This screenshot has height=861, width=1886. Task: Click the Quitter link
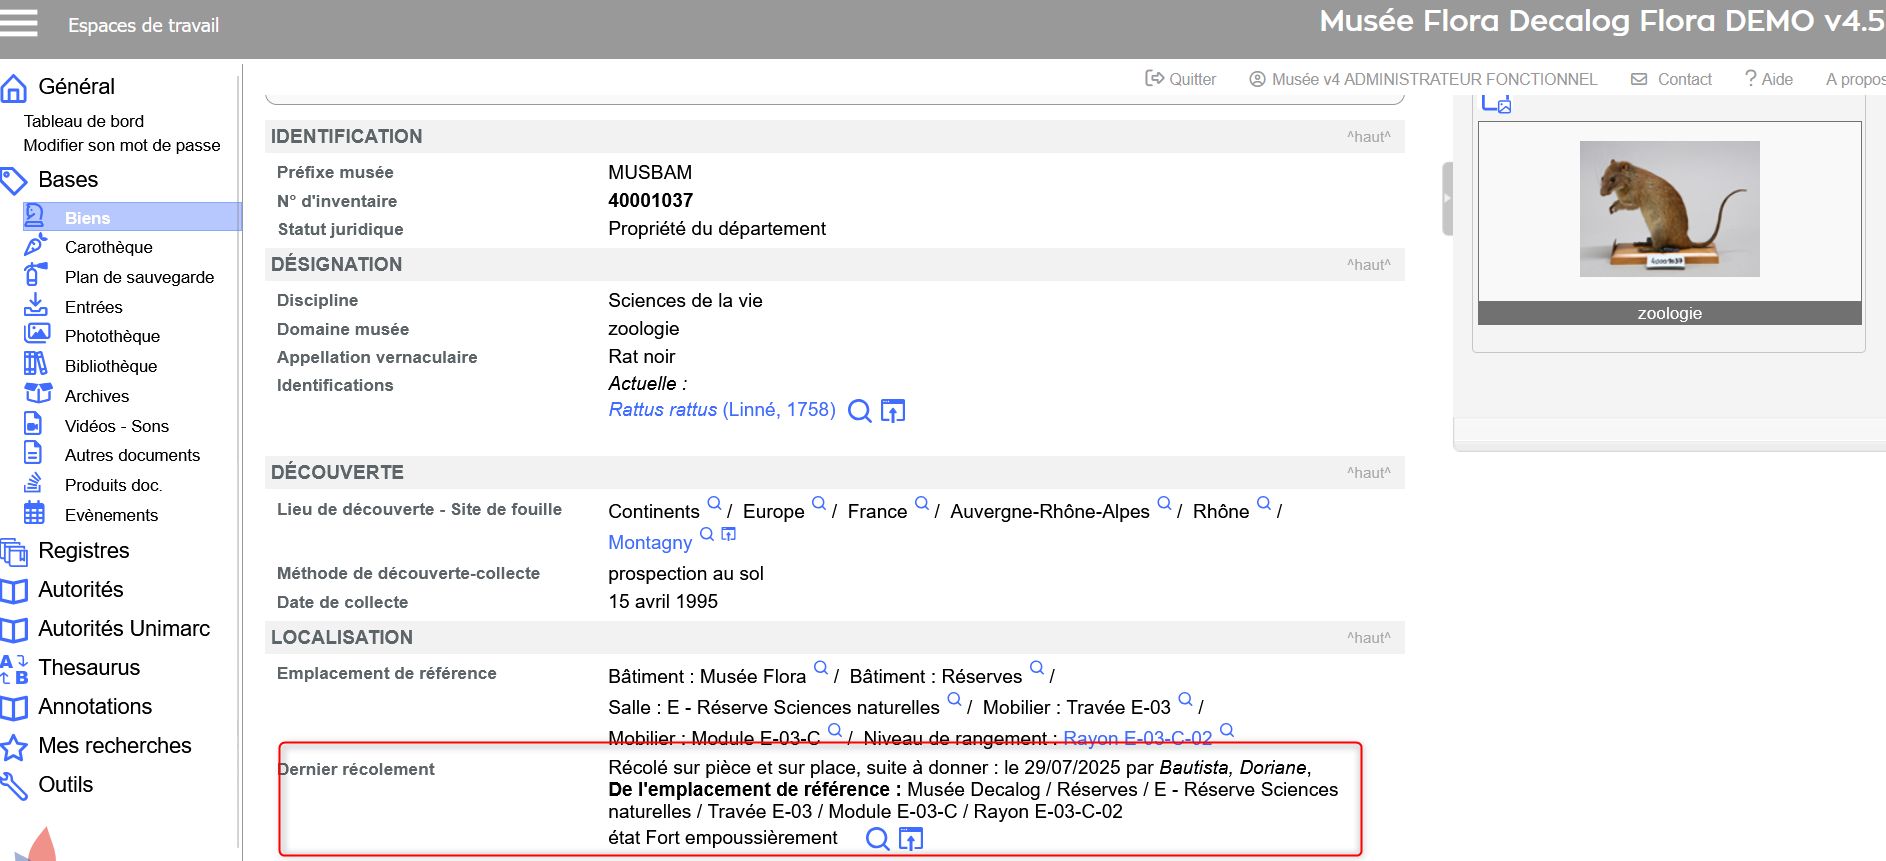coord(1181,79)
